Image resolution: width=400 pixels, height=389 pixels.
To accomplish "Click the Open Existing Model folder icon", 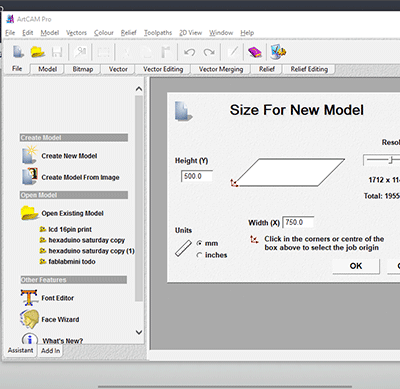I will [29, 213].
